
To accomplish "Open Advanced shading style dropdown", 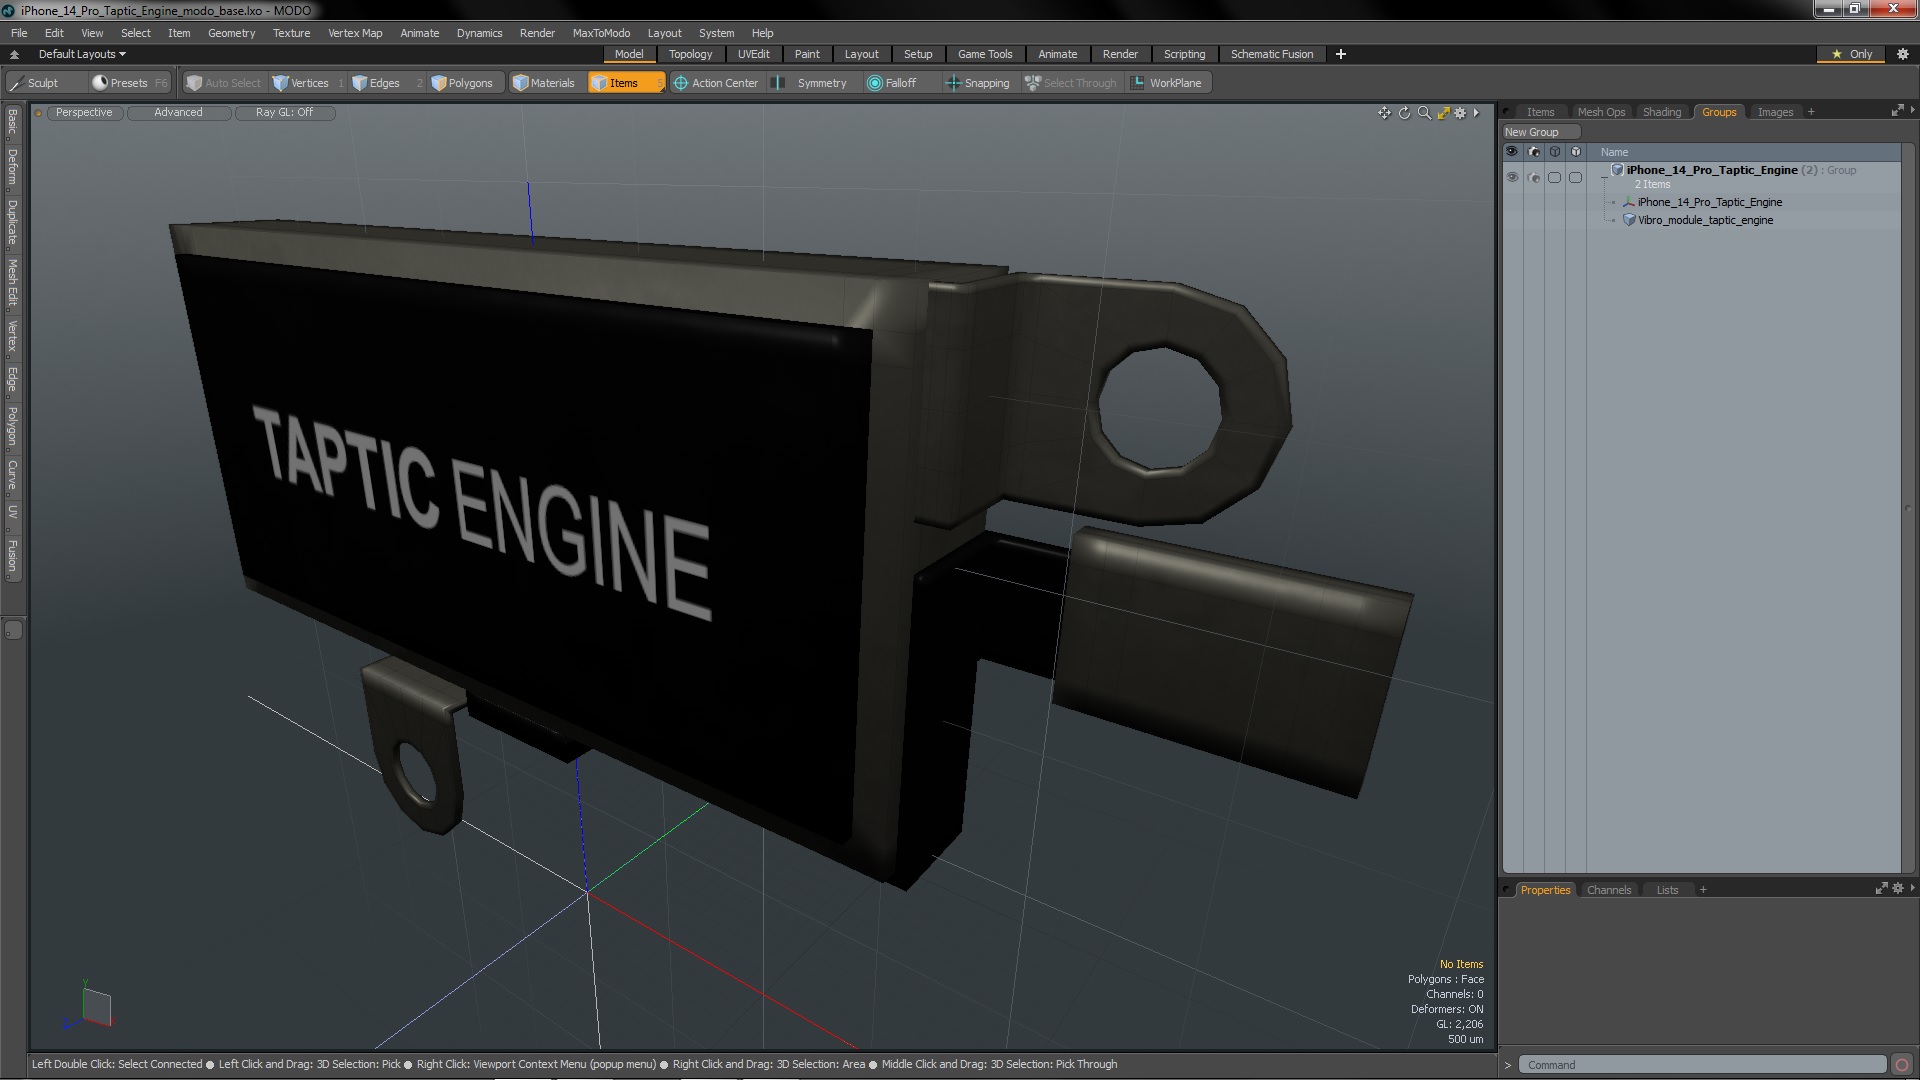I will [178, 113].
